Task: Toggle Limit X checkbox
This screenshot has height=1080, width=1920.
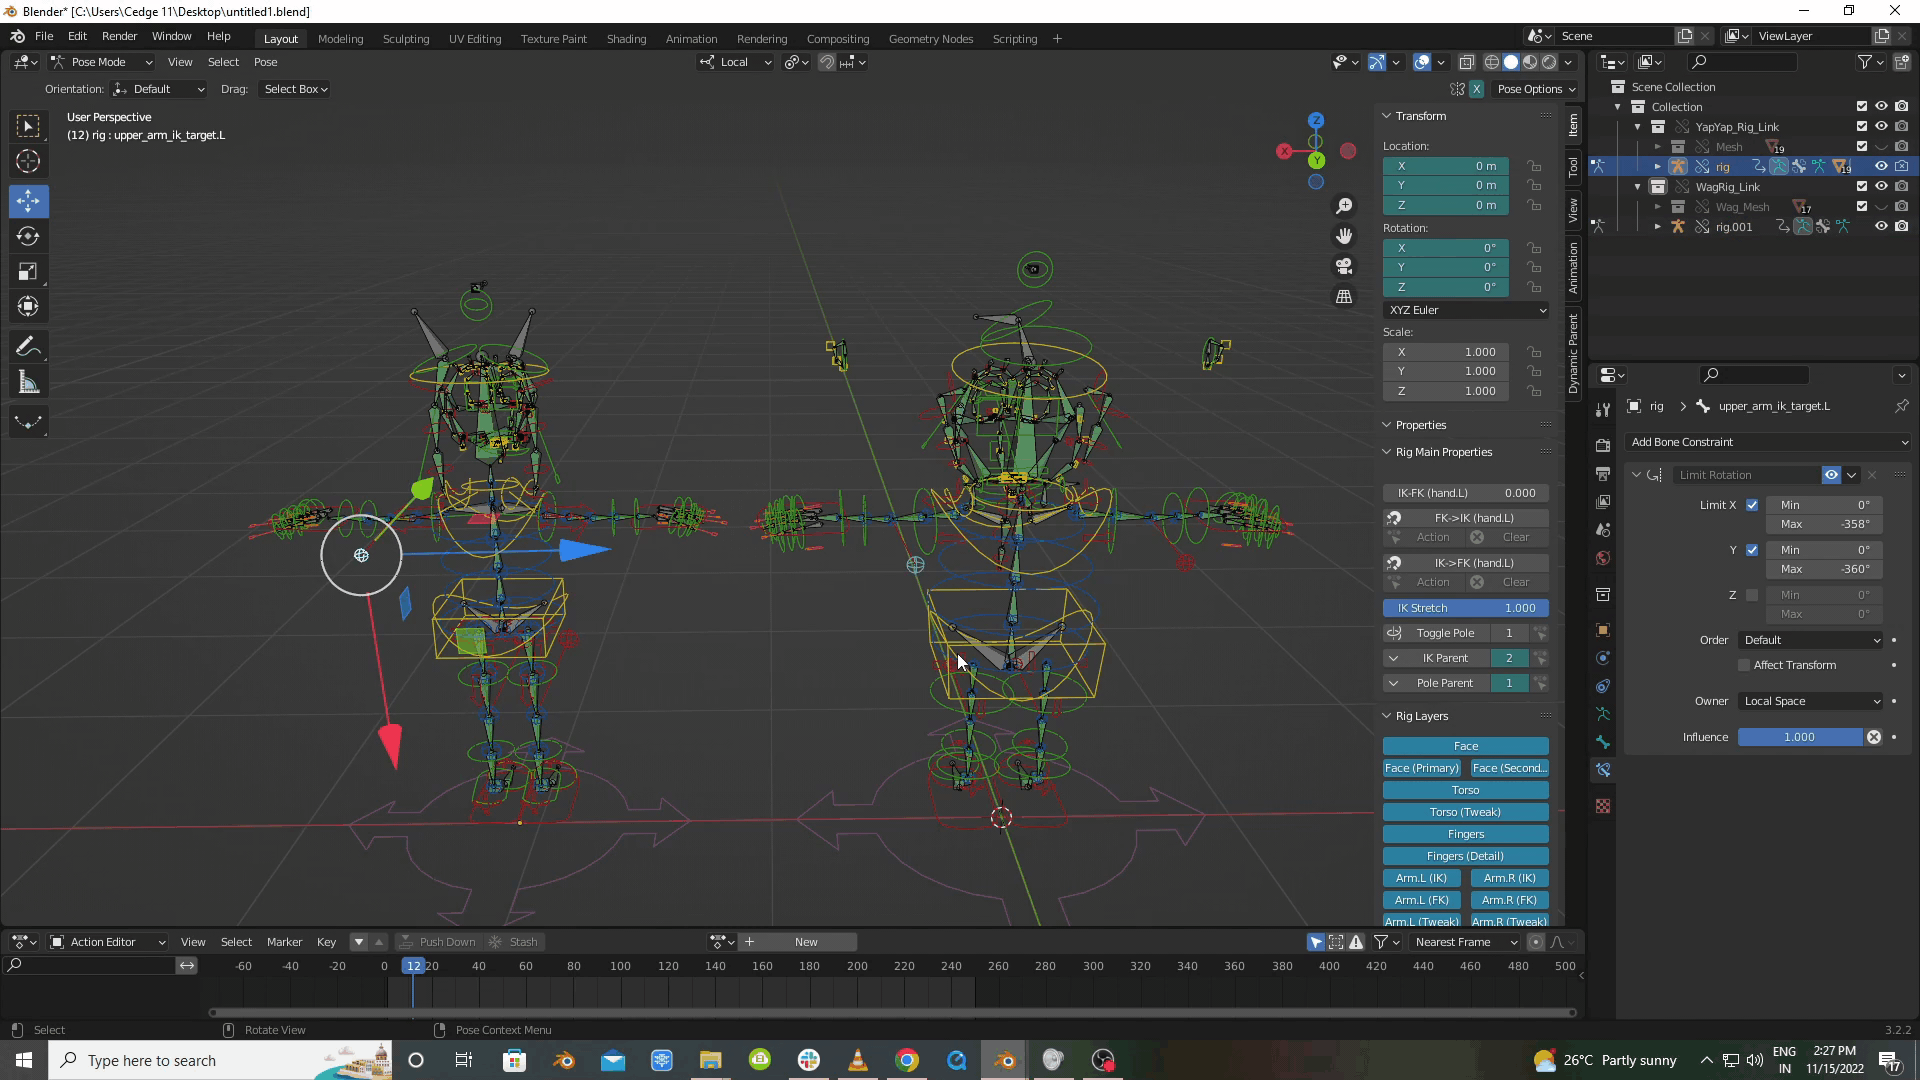Action: coord(1752,505)
